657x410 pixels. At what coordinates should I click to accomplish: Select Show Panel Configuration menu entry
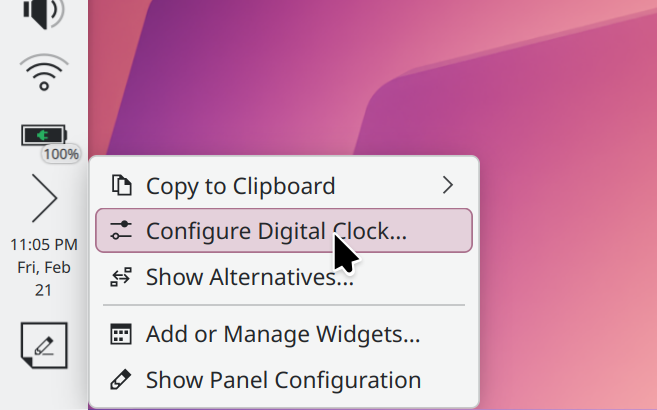pyautogui.click(x=283, y=380)
